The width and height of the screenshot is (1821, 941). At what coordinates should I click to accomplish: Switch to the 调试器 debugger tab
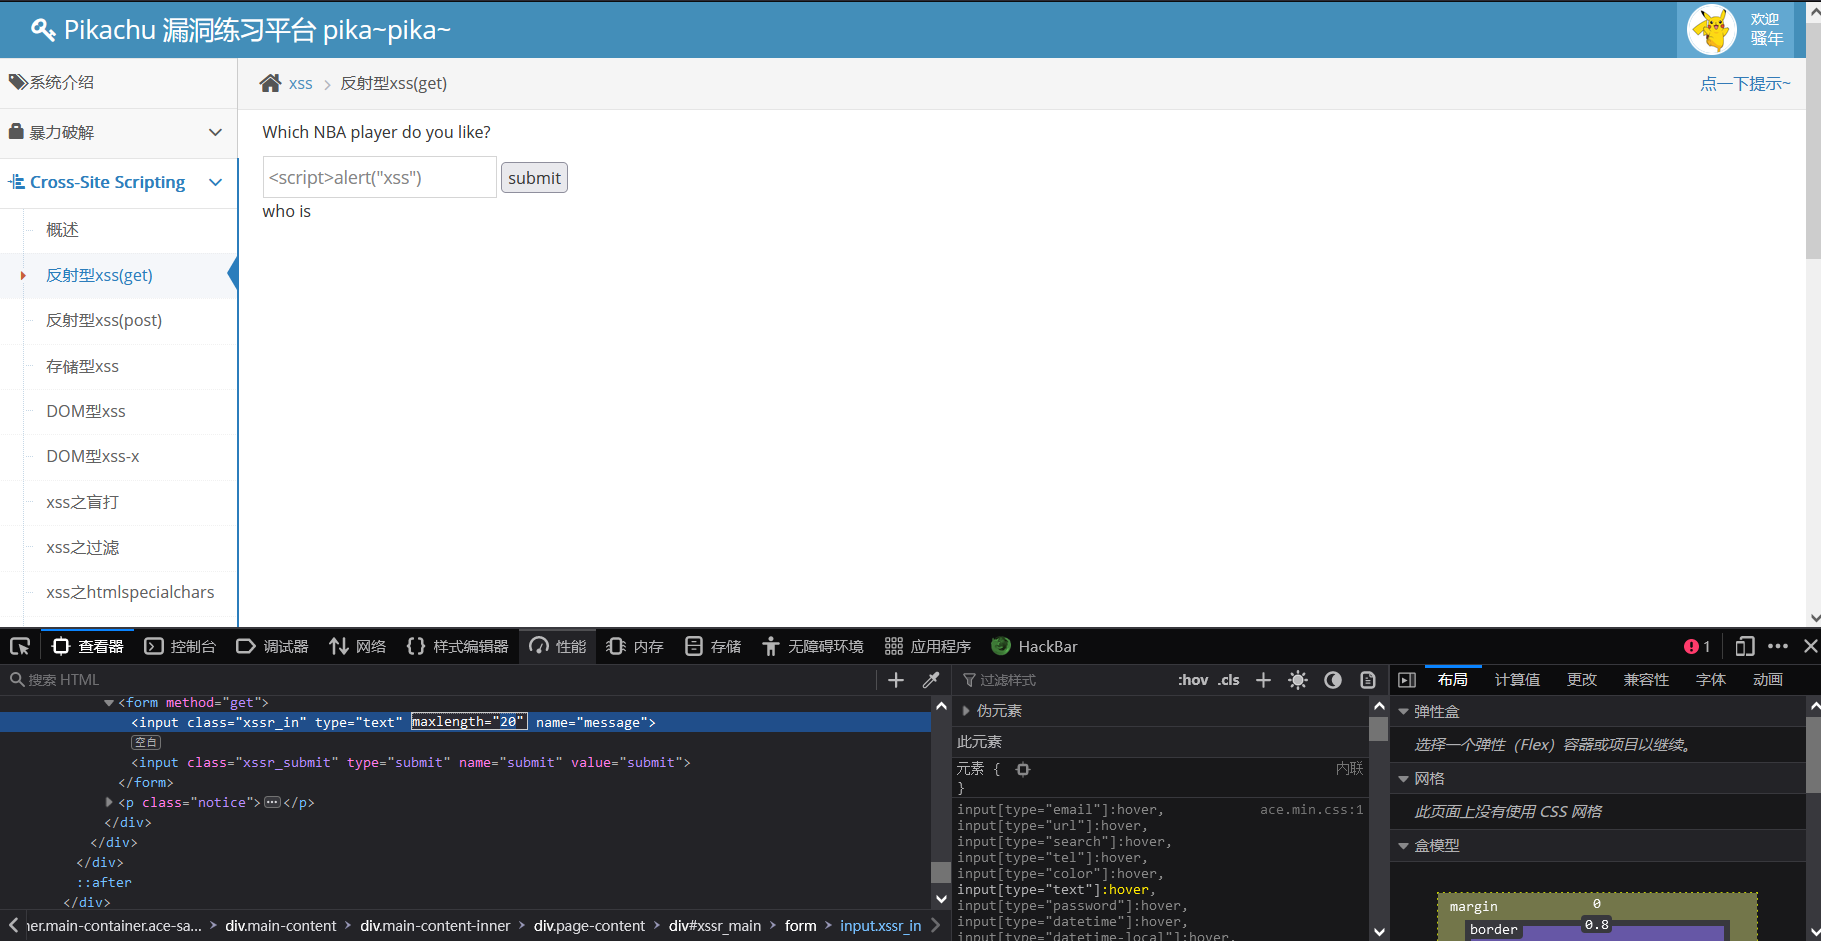[x=272, y=646]
